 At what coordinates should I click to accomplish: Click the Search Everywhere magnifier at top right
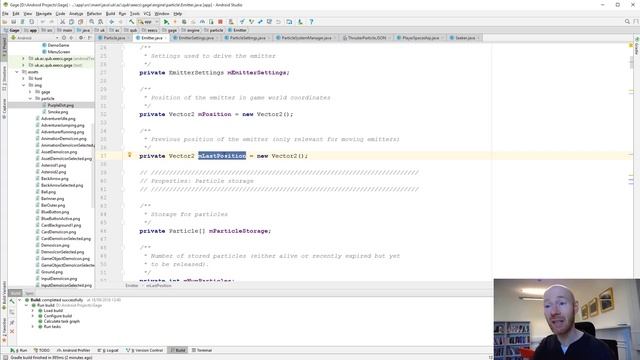tap(627, 22)
